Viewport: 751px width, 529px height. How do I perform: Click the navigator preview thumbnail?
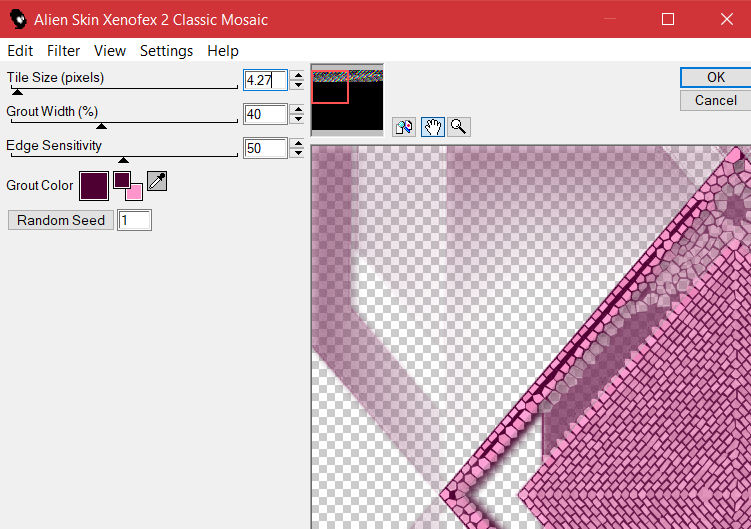point(347,100)
